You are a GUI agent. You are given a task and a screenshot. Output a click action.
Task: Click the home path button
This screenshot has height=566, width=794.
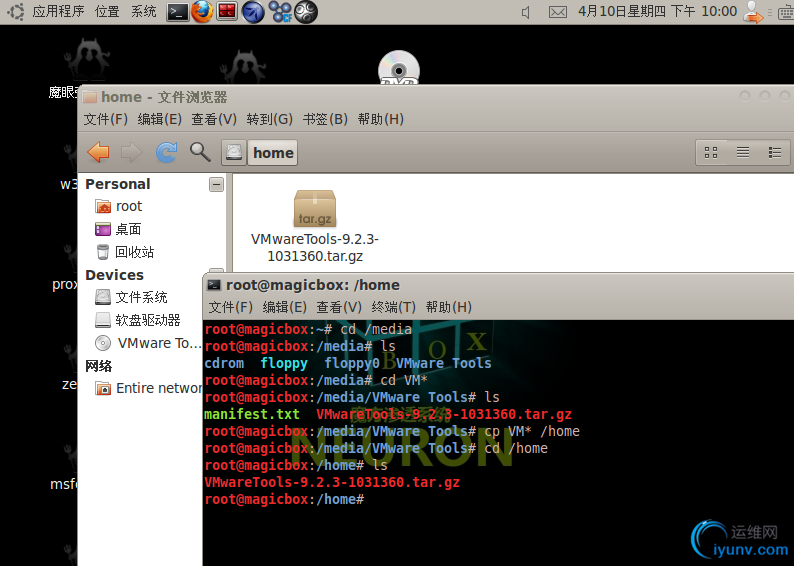pos(273,152)
